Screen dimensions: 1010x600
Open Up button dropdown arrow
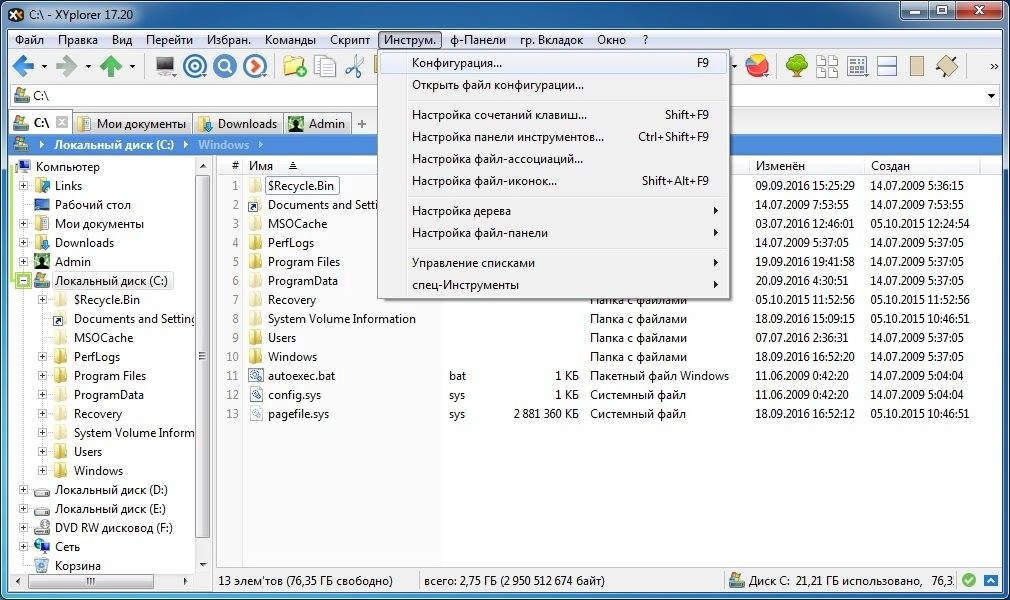tap(132, 66)
